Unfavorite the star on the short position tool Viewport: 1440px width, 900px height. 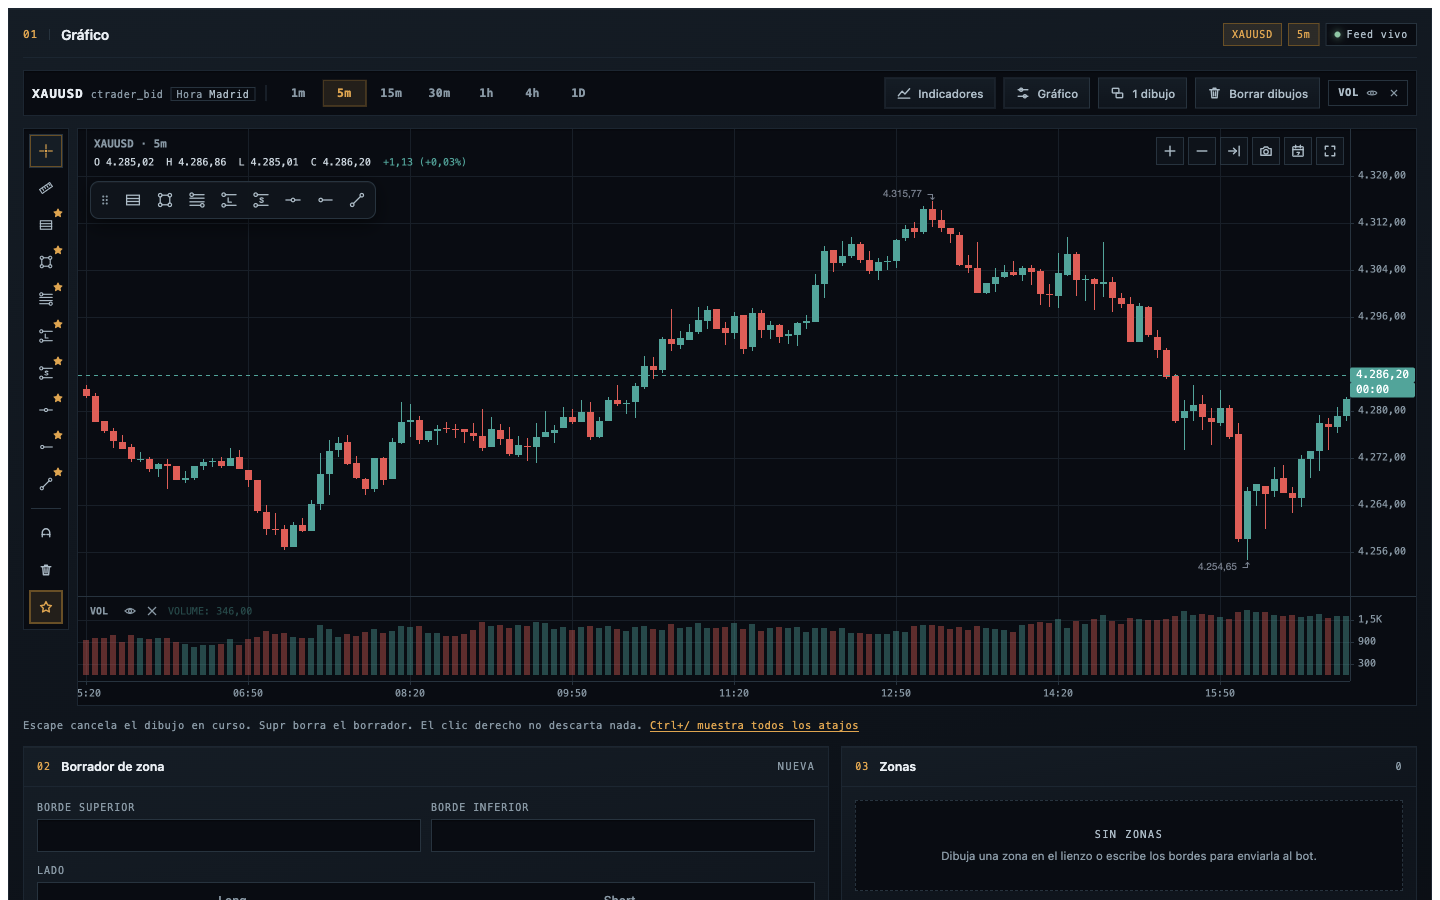point(58,361)
